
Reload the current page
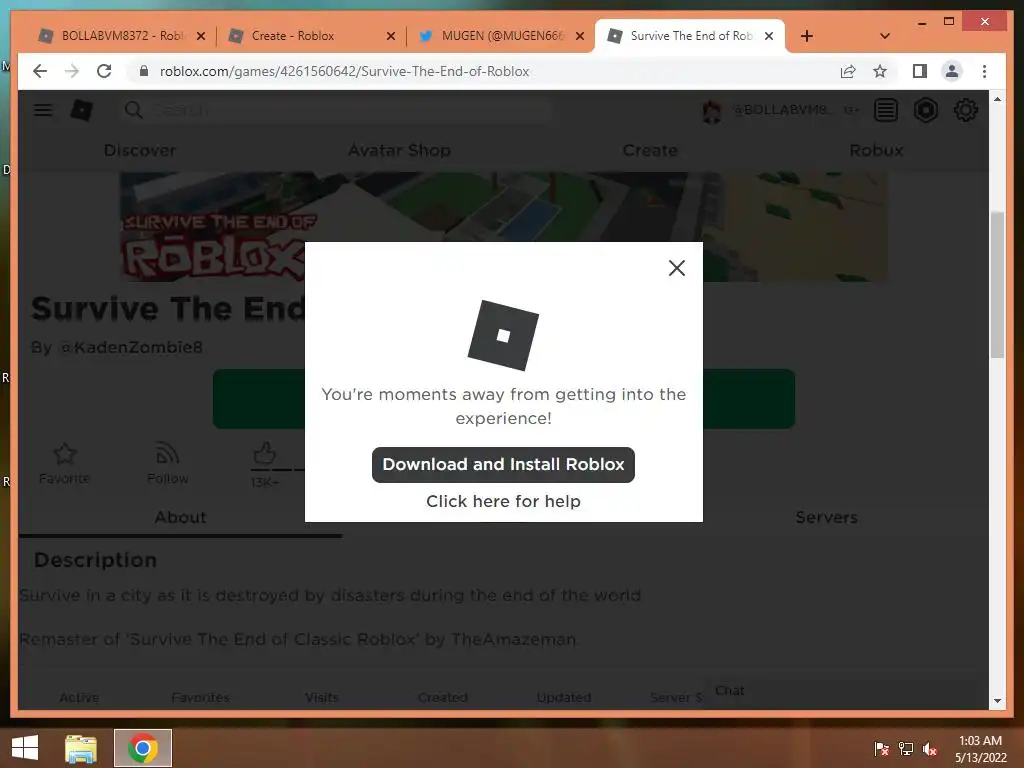[x=104, y=71]
